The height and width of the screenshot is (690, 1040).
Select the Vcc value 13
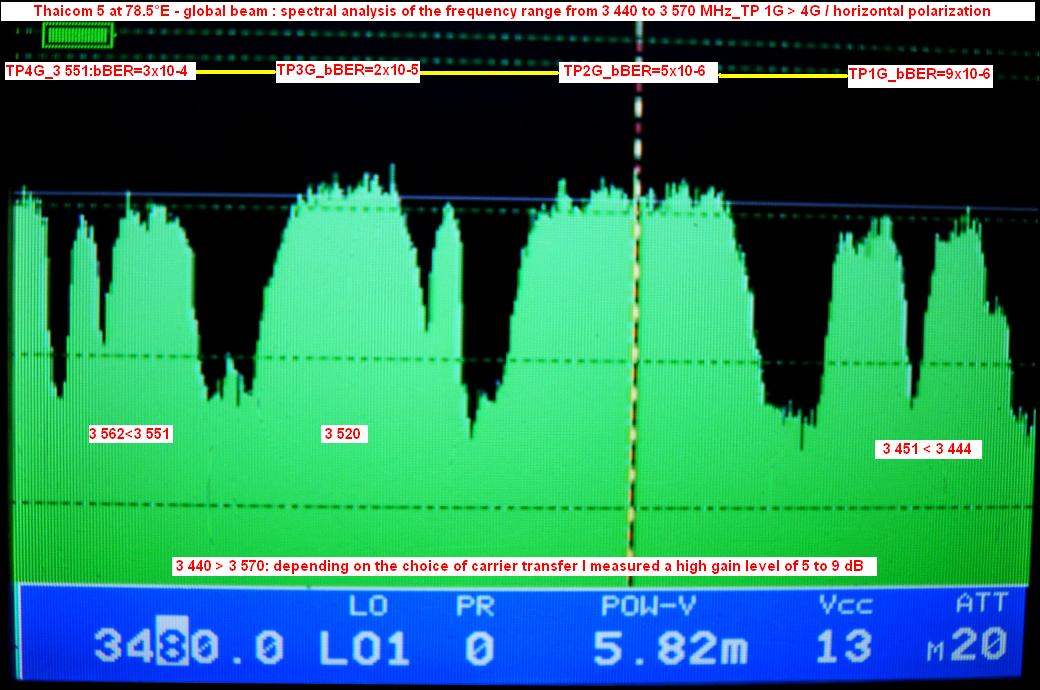point(844,646)
